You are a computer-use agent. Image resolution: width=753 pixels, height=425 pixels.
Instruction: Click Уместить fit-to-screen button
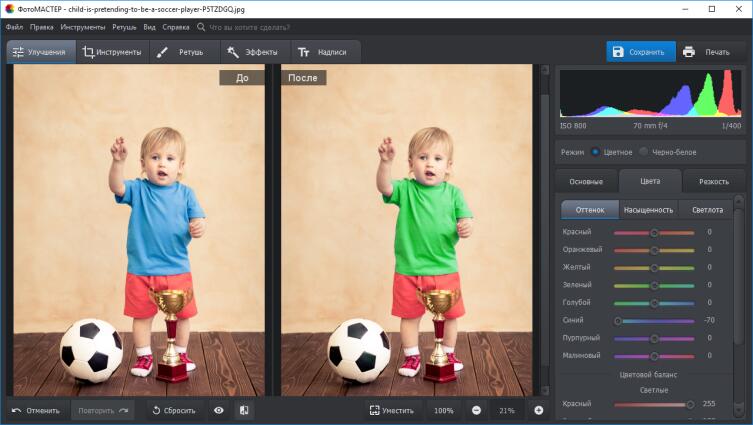pos(391,410)
